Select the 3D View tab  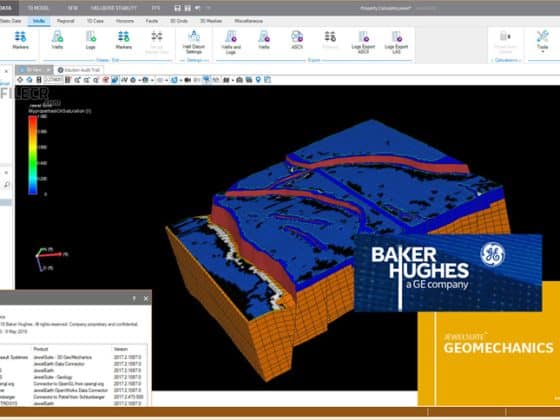[x=35, y=70]
